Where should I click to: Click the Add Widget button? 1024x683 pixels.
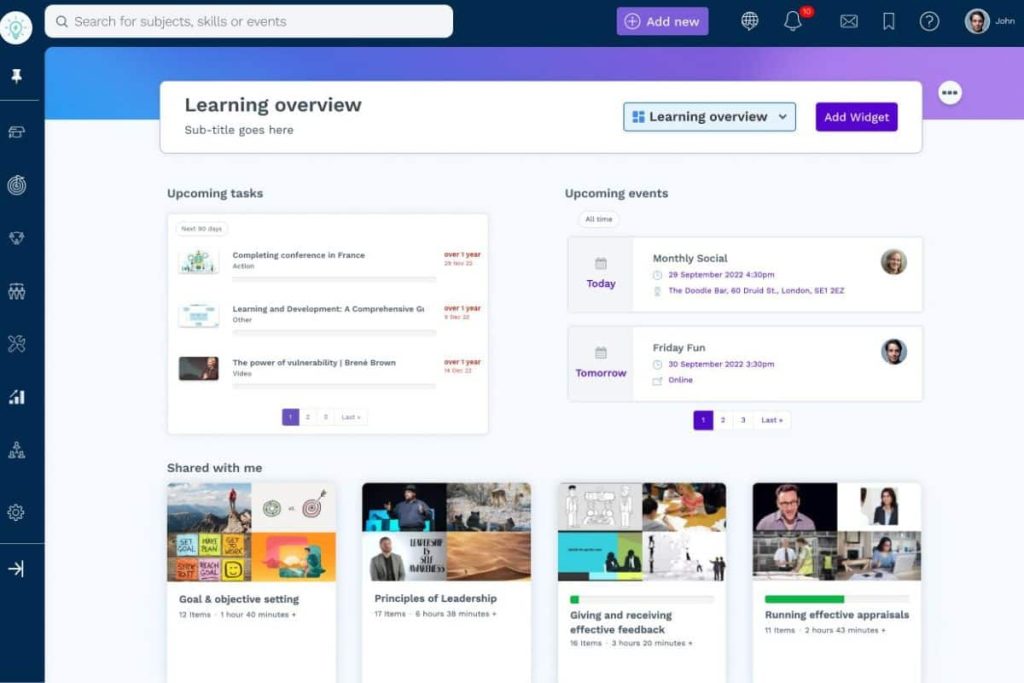click(x=856, y=117)
